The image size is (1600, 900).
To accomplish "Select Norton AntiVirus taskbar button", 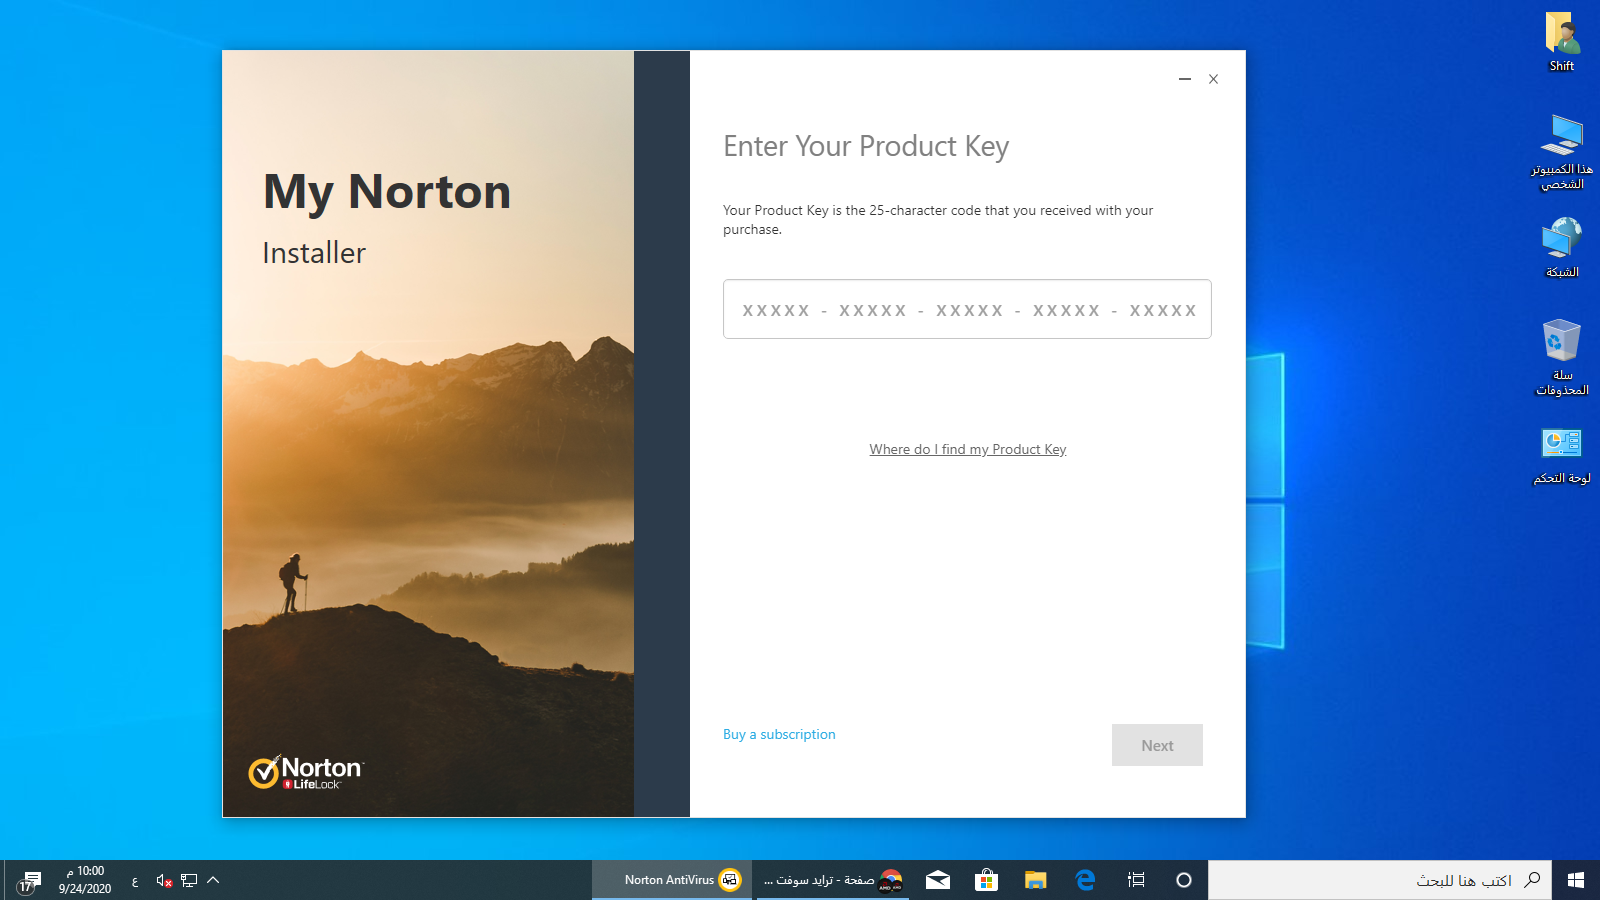I will click(673, 880).
